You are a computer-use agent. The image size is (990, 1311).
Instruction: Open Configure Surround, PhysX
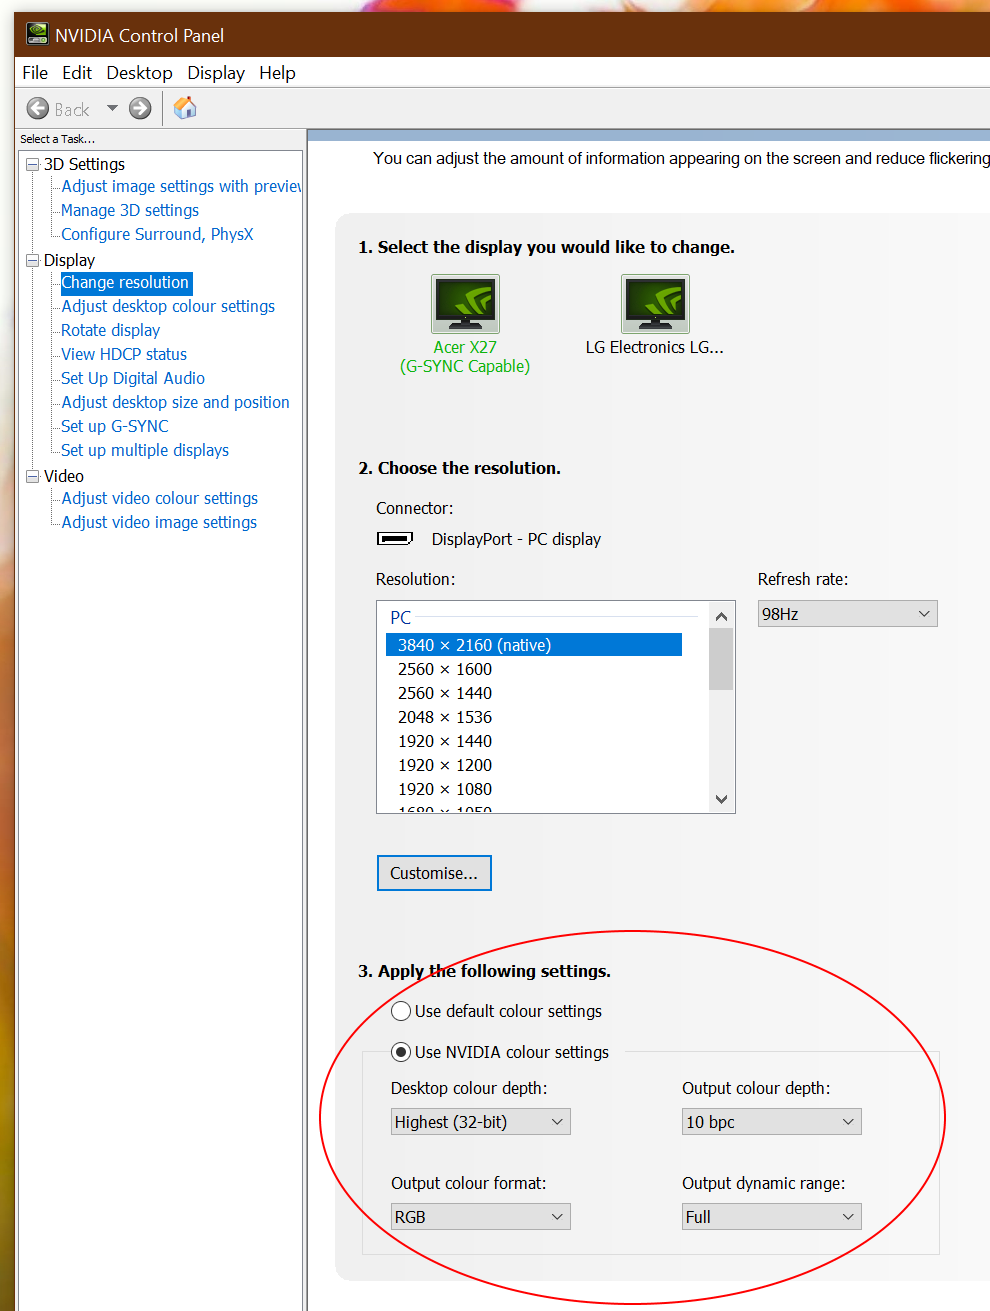click(157, 234)
